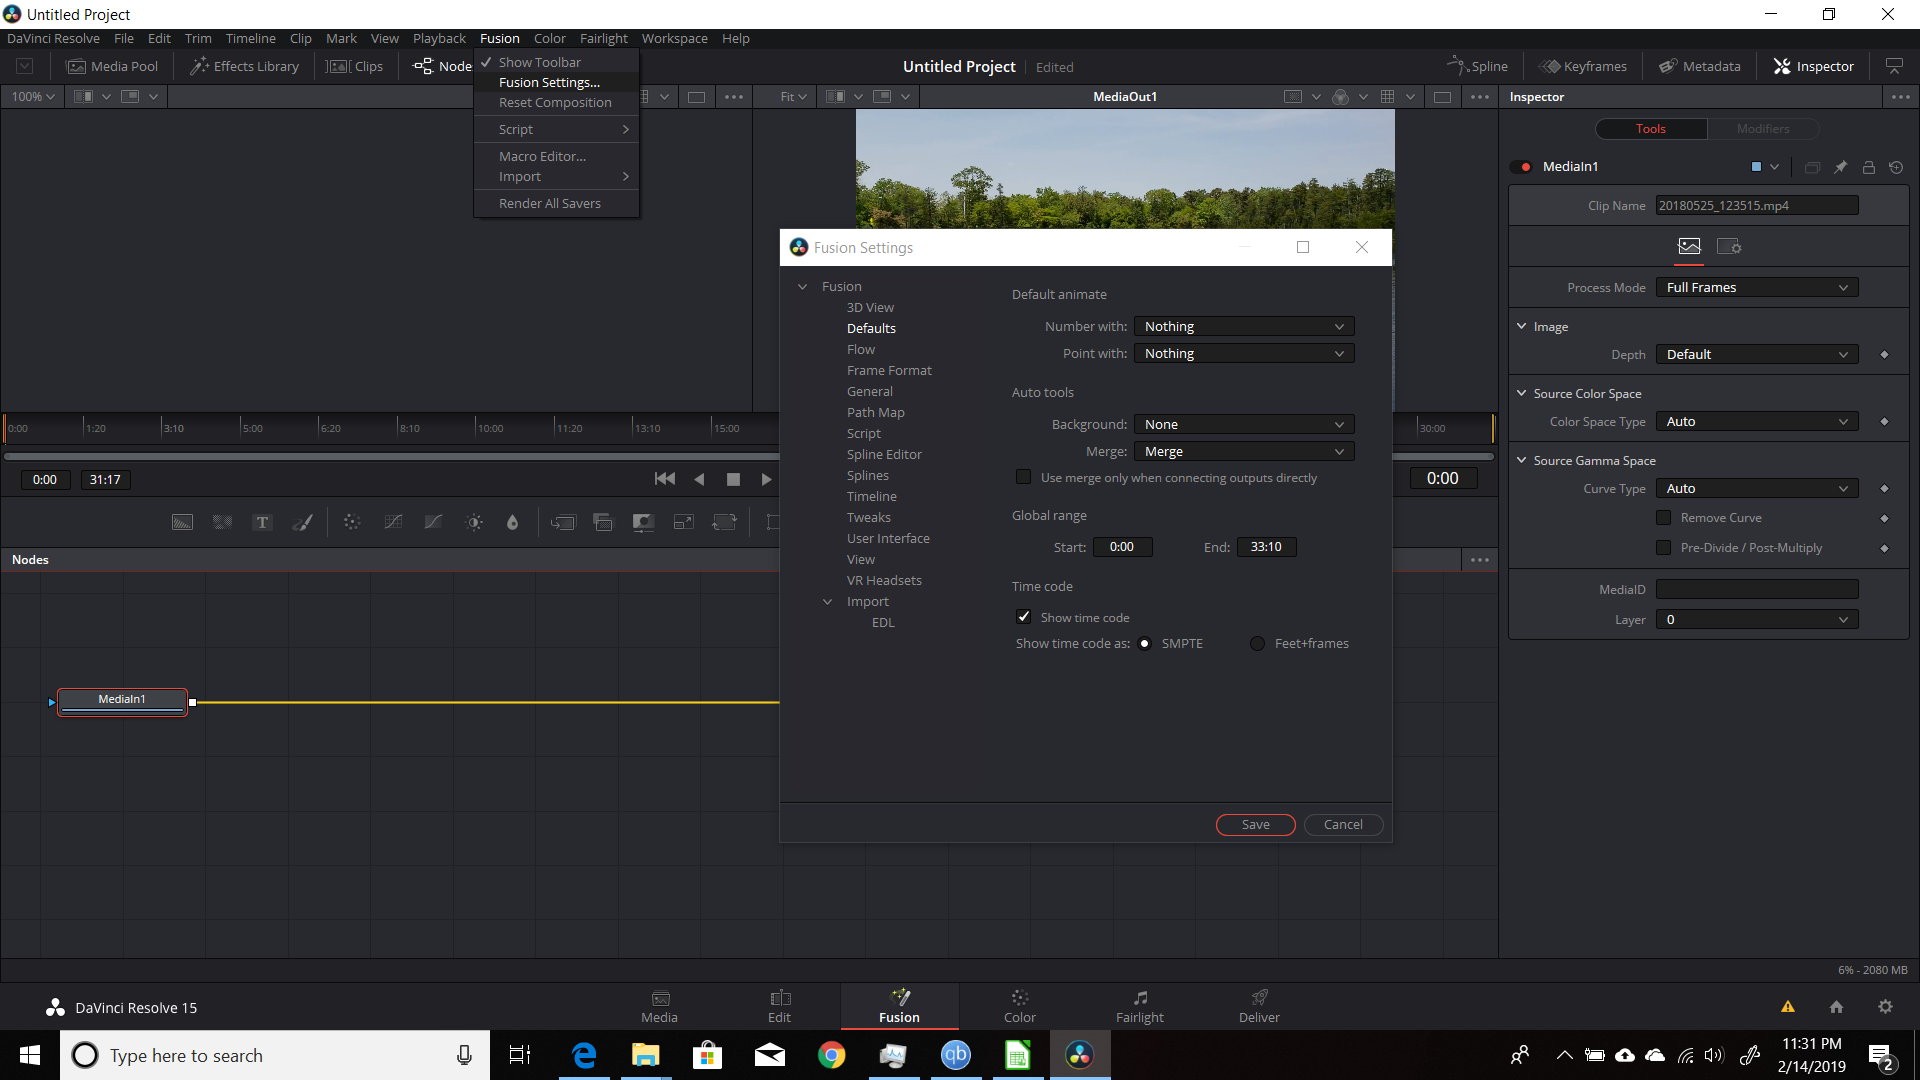Screen dimensions: 1920x1080
Task: Collapse the Source Color Space section
Action: pos(1521,393)
